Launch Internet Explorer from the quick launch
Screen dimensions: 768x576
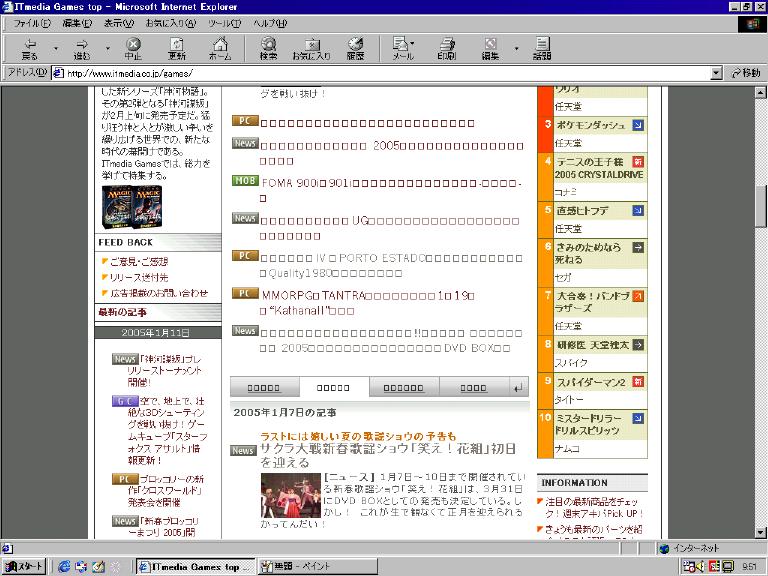pos(64,567)
